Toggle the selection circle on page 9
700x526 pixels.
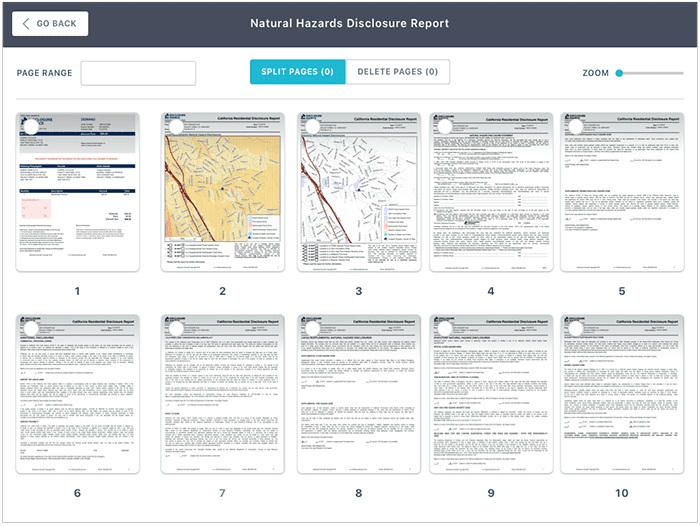444,328
